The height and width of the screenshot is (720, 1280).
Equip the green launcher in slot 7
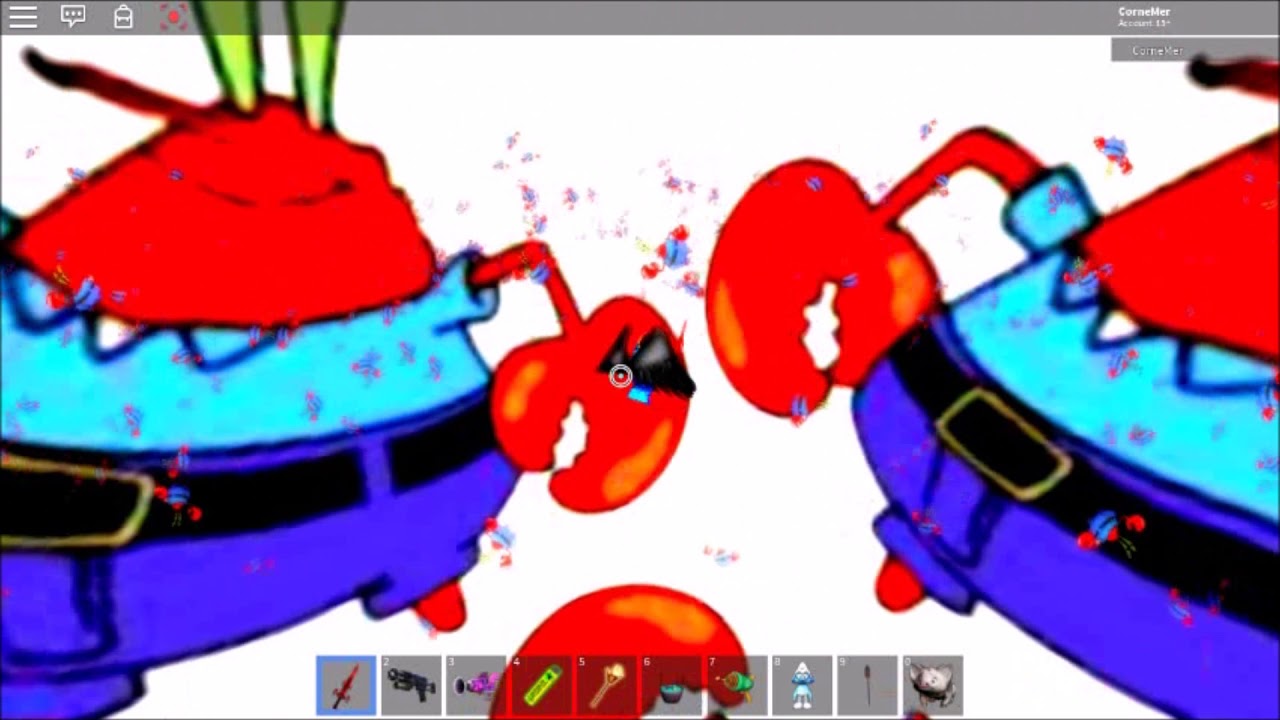(737, 686)
